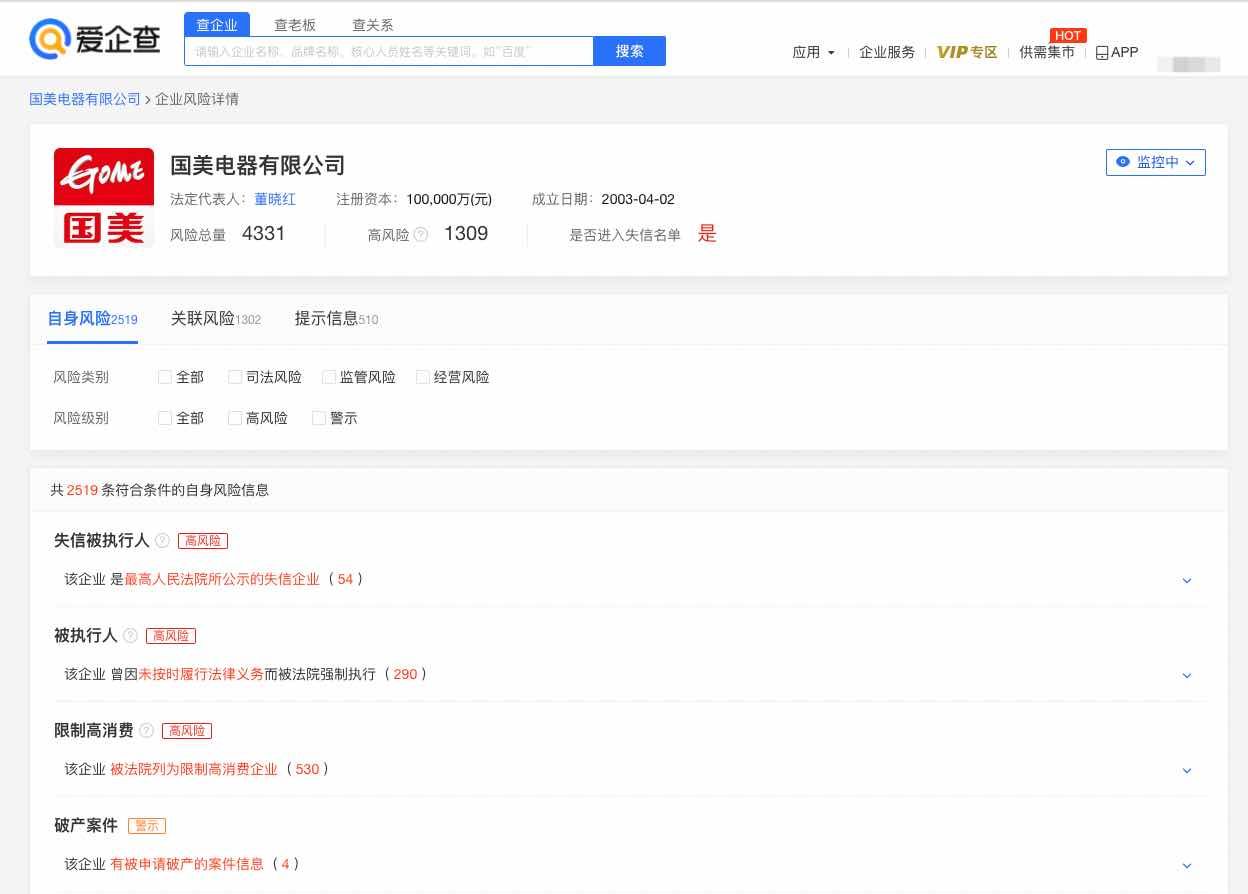Click the help icon next to 失信被执行人
The height and width of the screenshot is (894, 1248).
(x=162, y=541)
